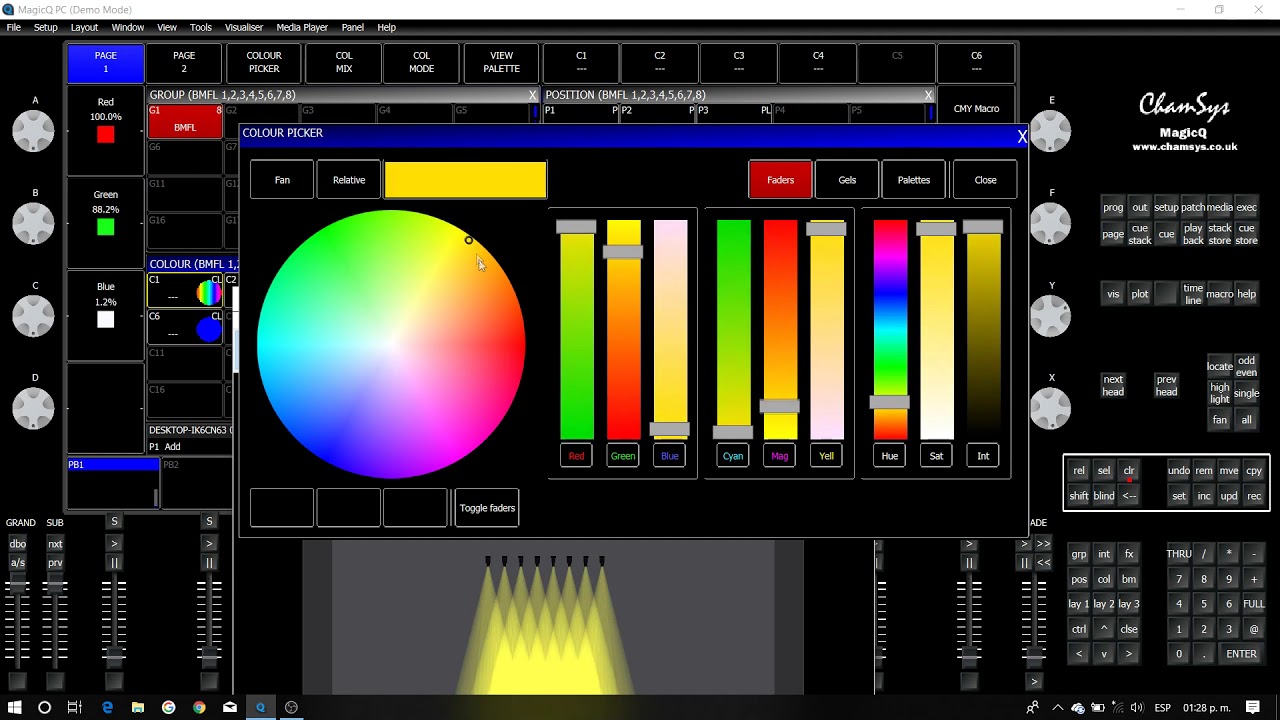Click COL MIX soft button
This screenshot has height=720, width=1280.
344,62
